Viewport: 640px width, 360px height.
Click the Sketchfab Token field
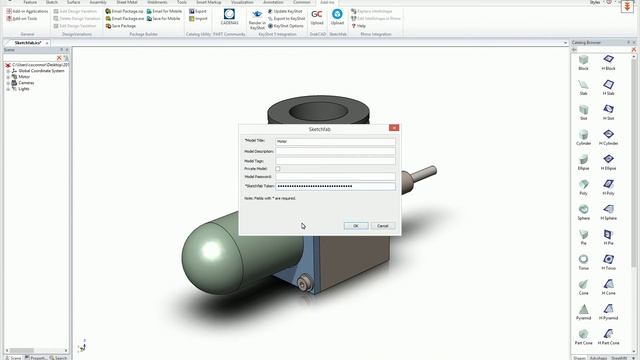coord(336,186)
